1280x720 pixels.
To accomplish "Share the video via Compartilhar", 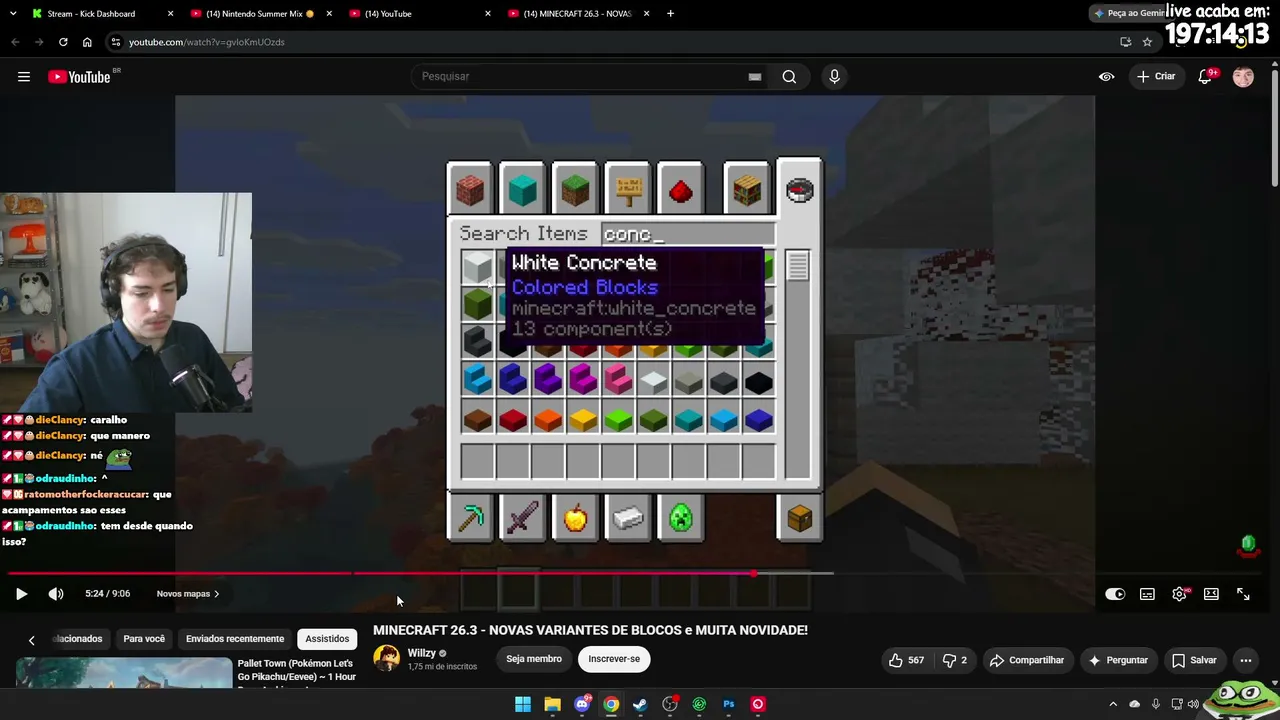I will tap(1027, 660).
